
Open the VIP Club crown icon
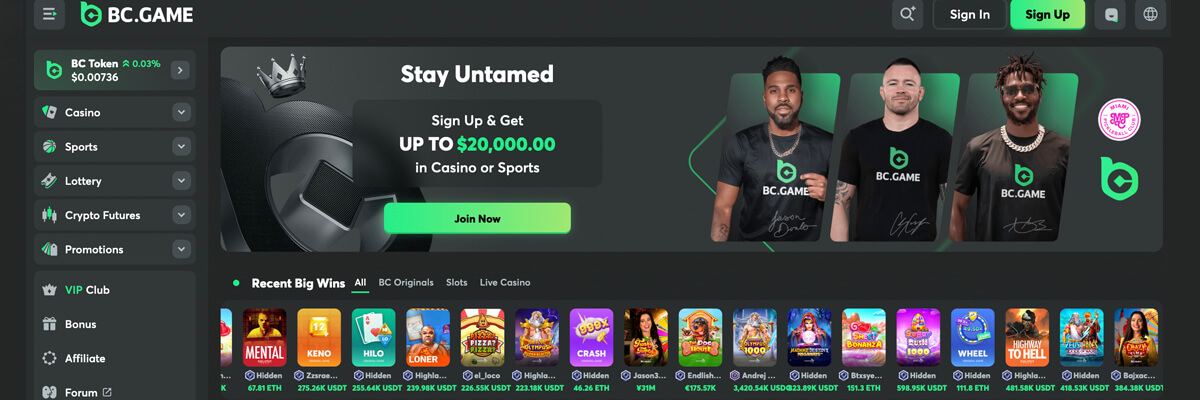coord(49,290)
